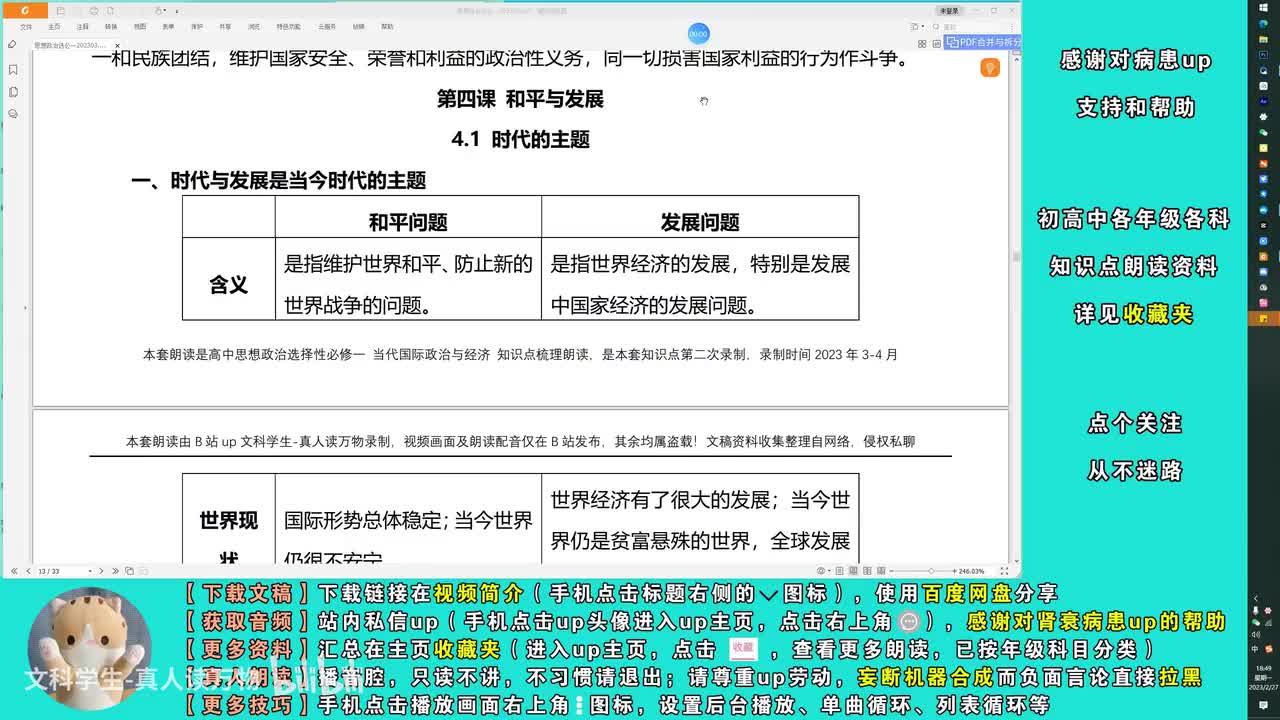Click the pen icon atop left sidebar
The height and width of the screenshot is (720, 1280).
pyautogui.click(x=12, y=45)
